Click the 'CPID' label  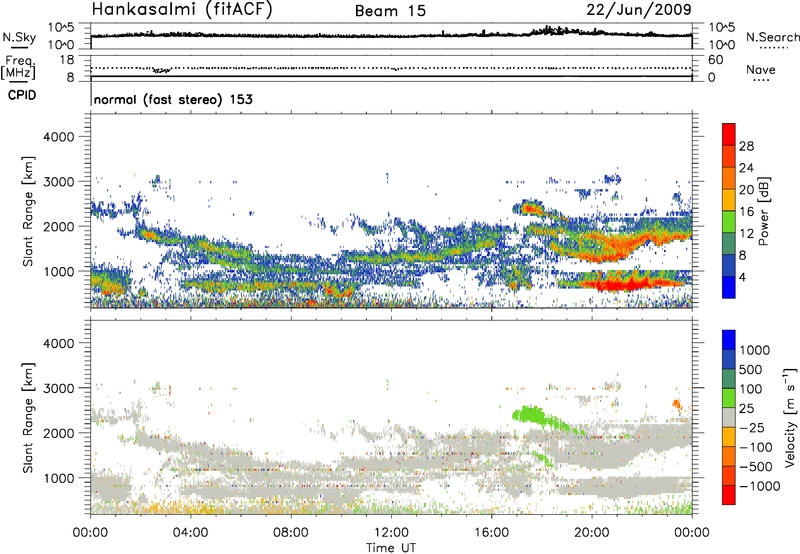(x=22, y=95)
